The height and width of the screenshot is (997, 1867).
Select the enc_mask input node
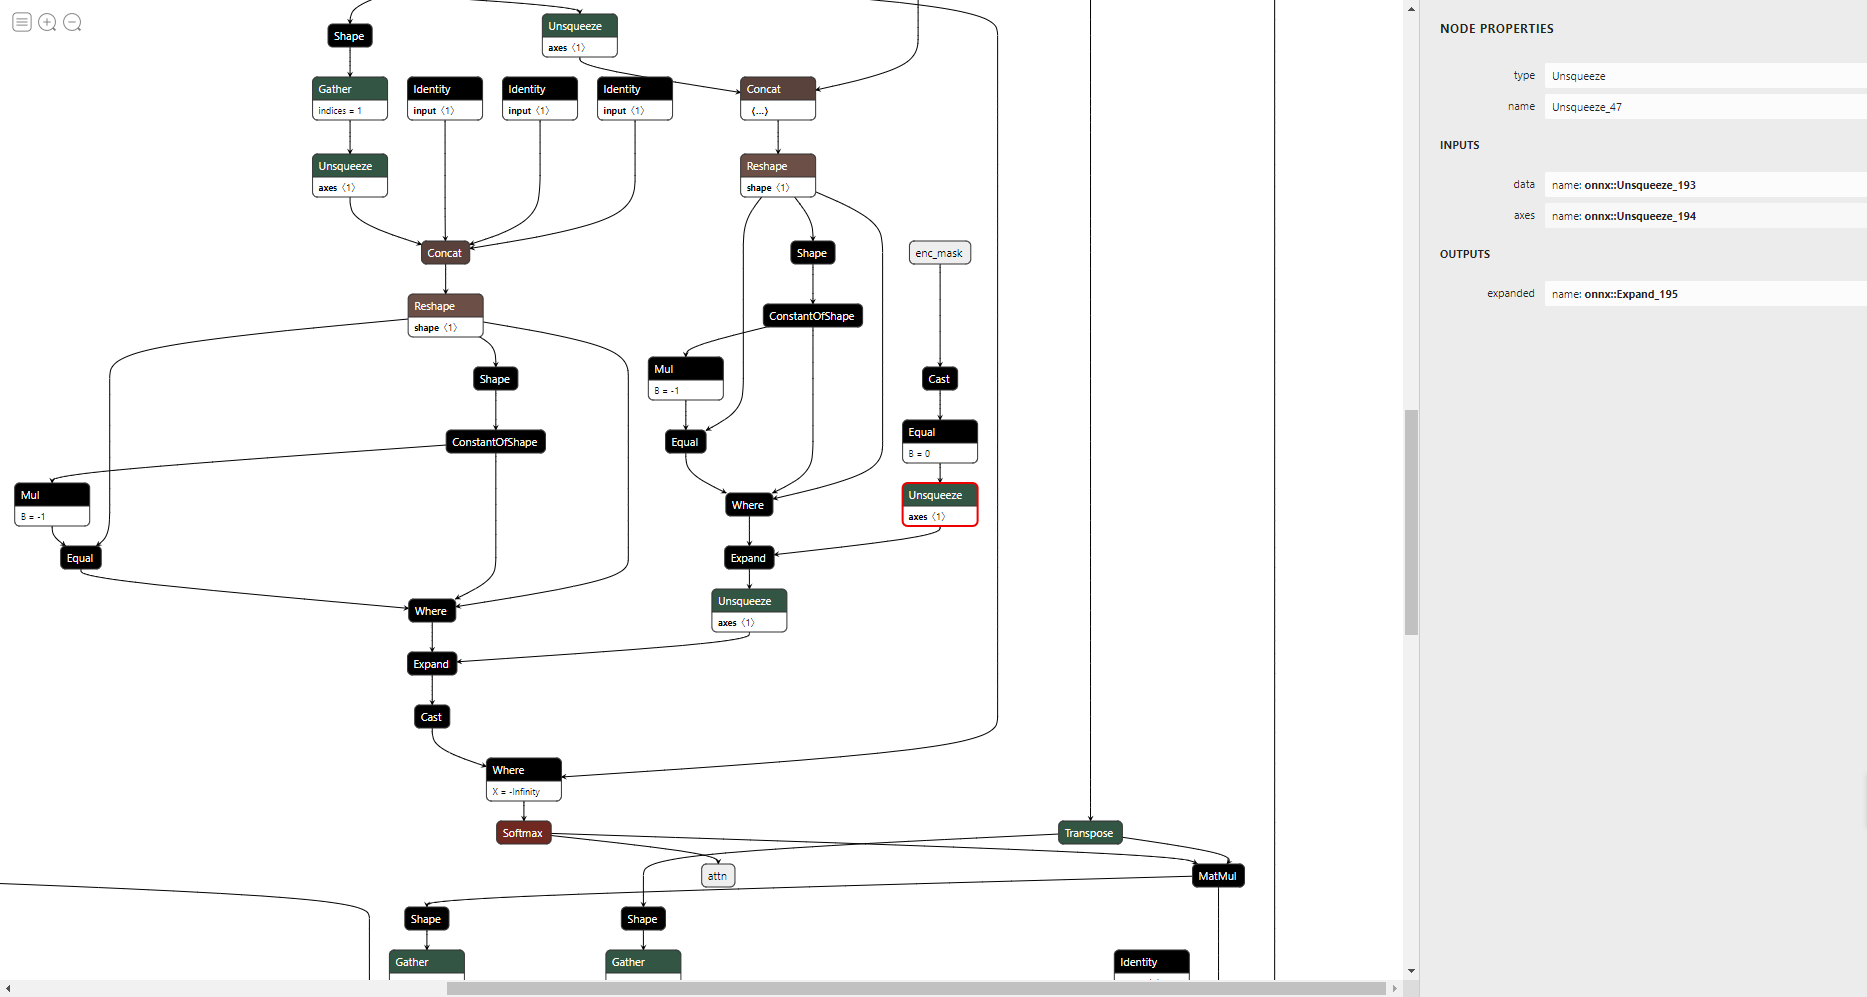pos(939,252)
